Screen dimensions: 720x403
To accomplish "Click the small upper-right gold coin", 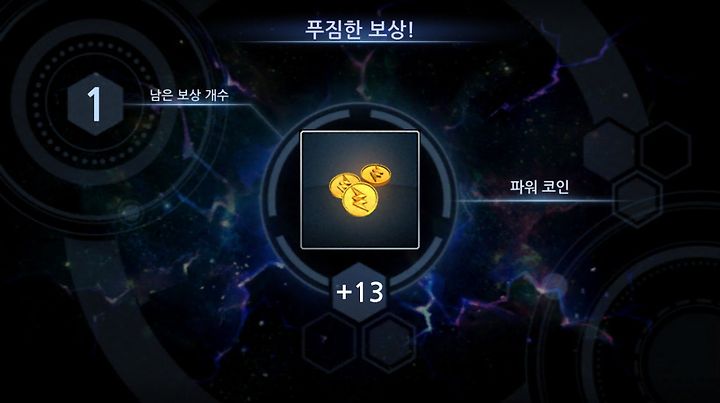I will coord(376,175).
